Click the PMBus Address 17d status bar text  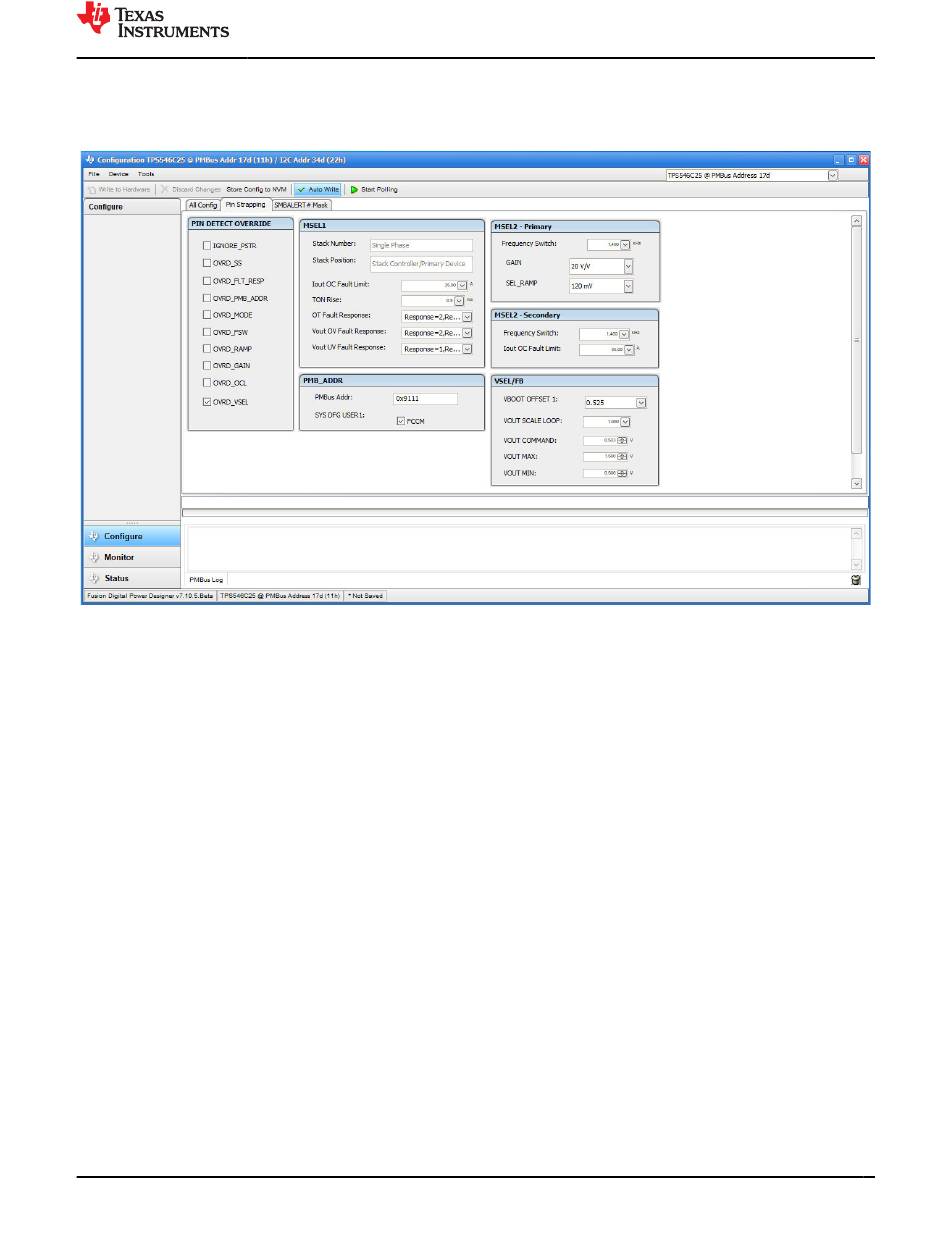[x=280, y=596]
